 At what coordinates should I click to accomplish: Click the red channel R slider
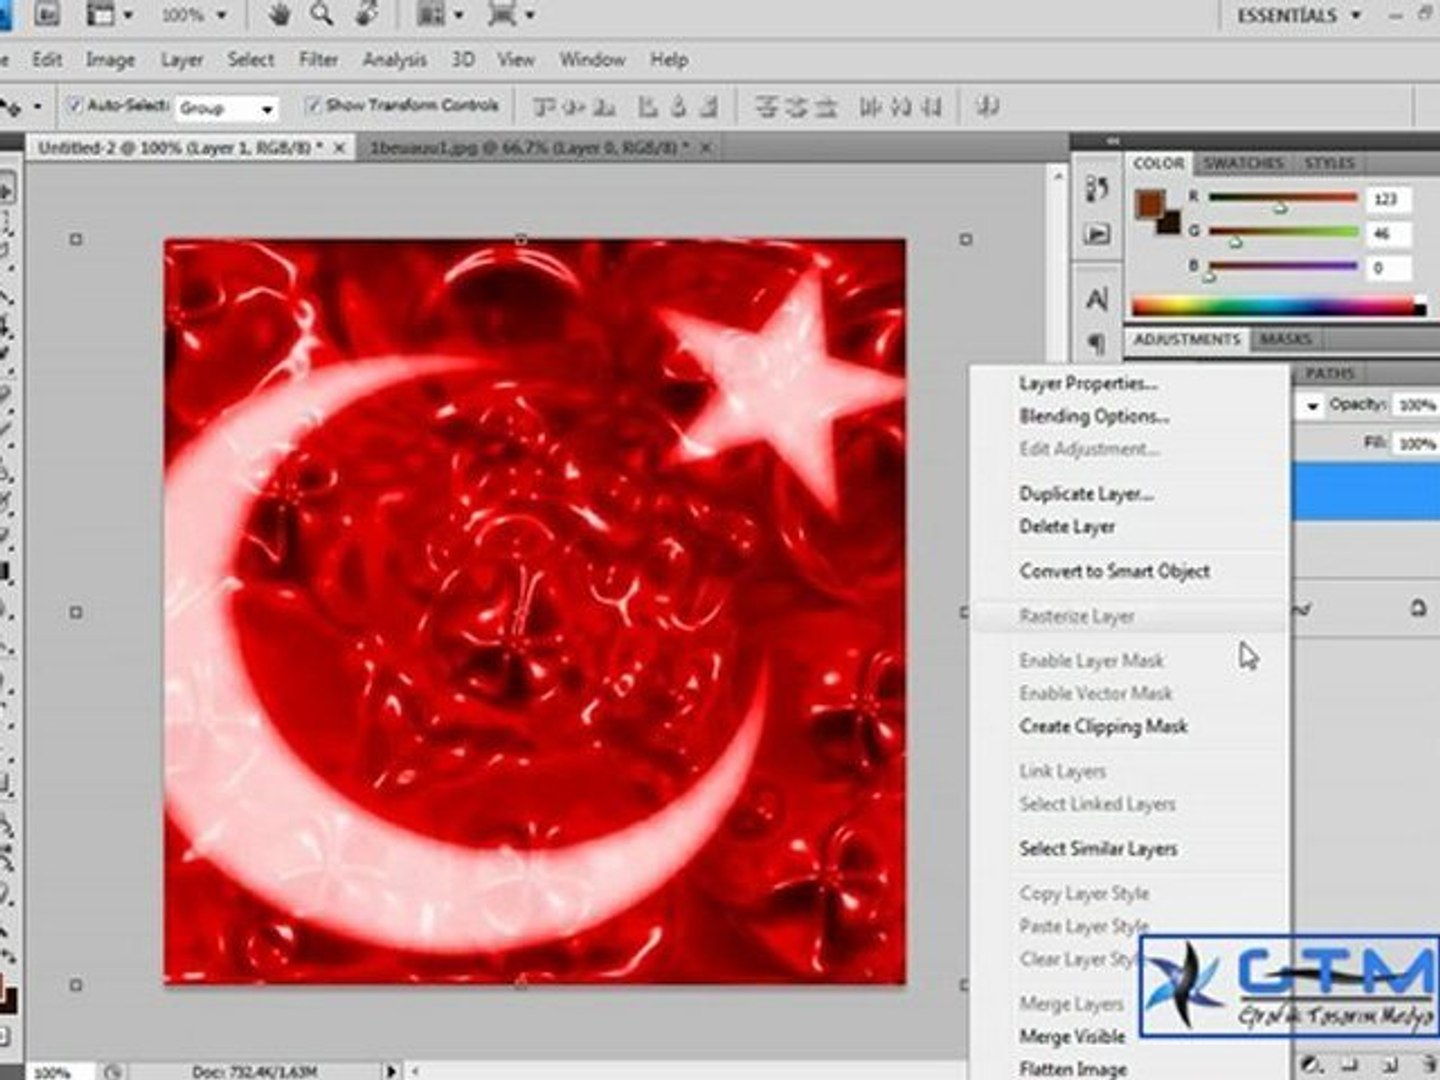tap(1281, 199)
